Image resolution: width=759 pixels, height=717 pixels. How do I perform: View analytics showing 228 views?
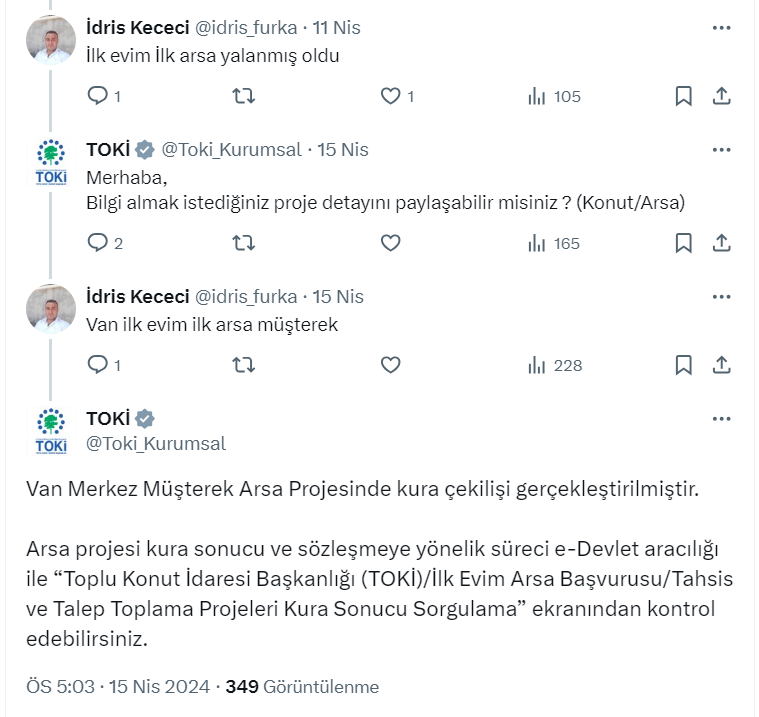(x=554, y=365)
